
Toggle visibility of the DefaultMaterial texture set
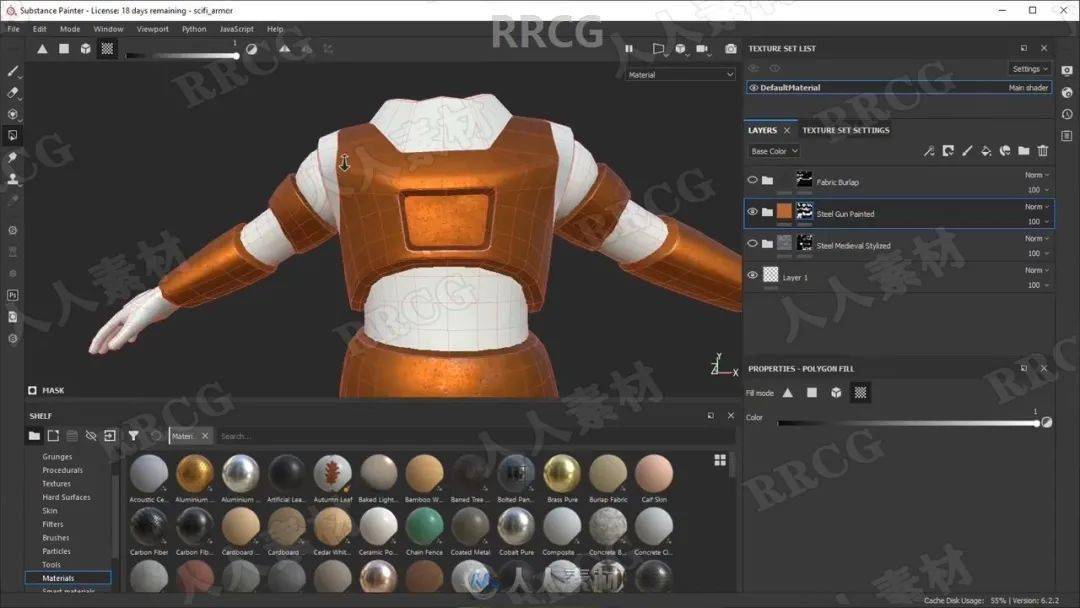click(754, 88)
